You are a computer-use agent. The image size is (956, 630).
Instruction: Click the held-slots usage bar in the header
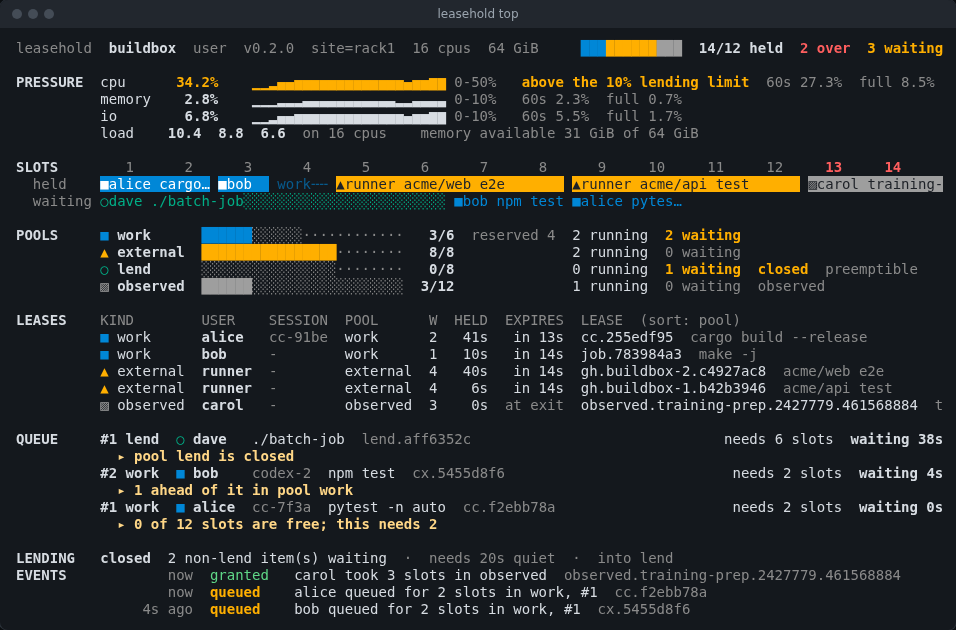631,48
